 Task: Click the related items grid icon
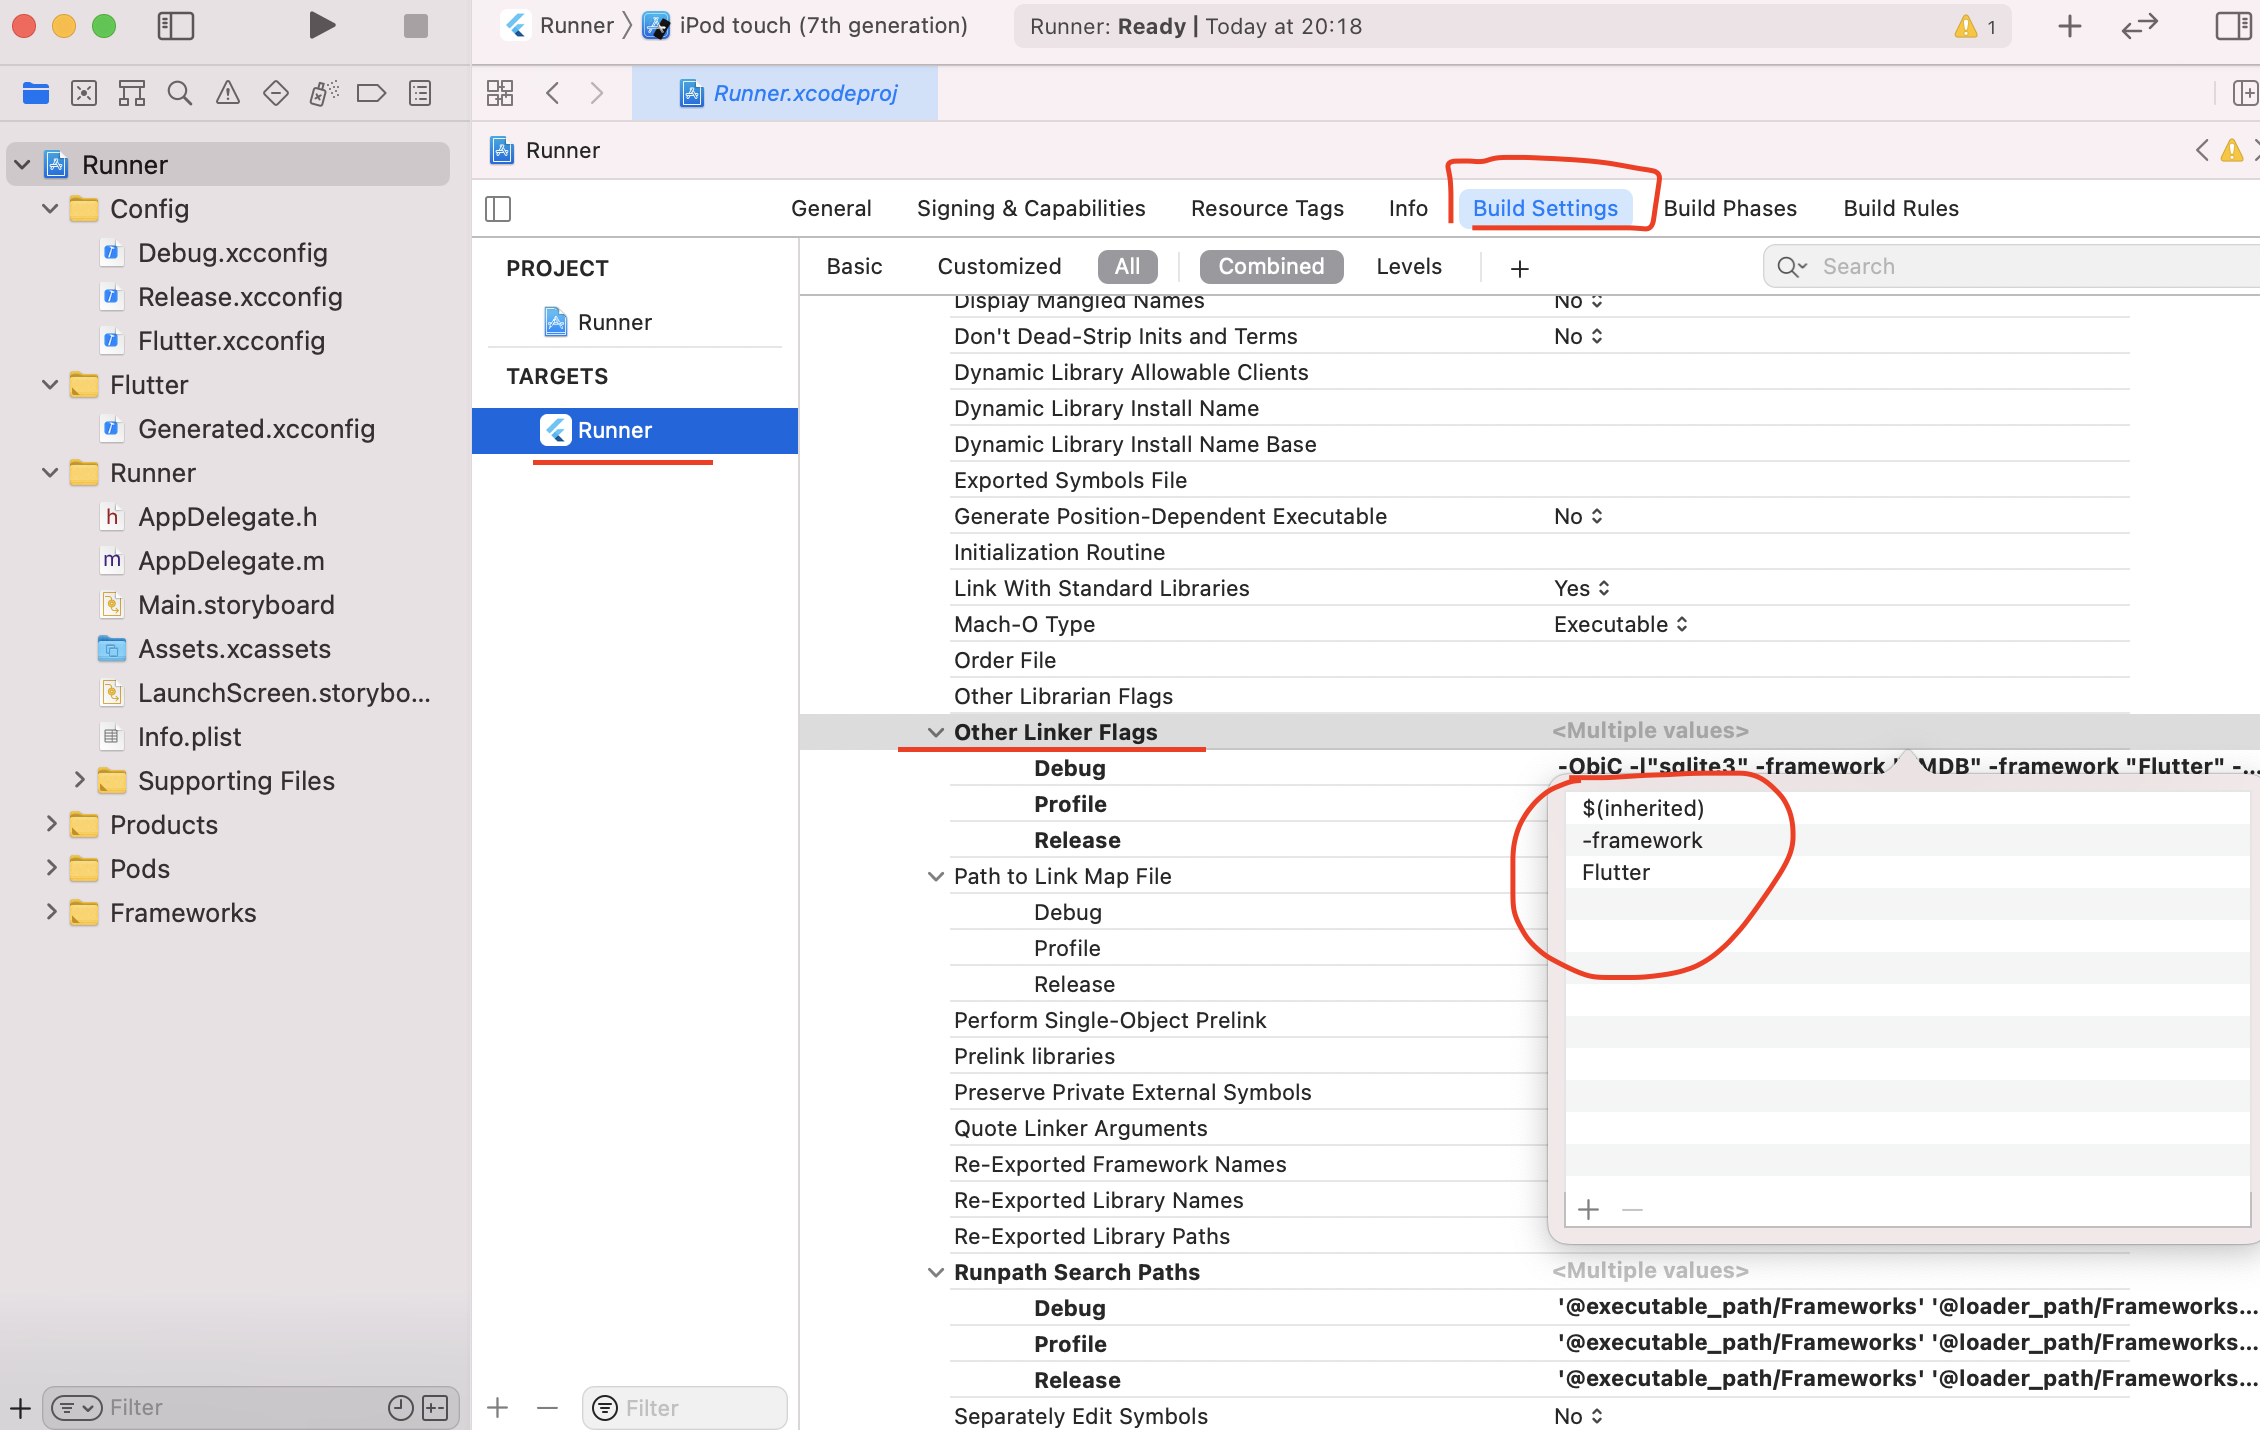click(500, 94)
